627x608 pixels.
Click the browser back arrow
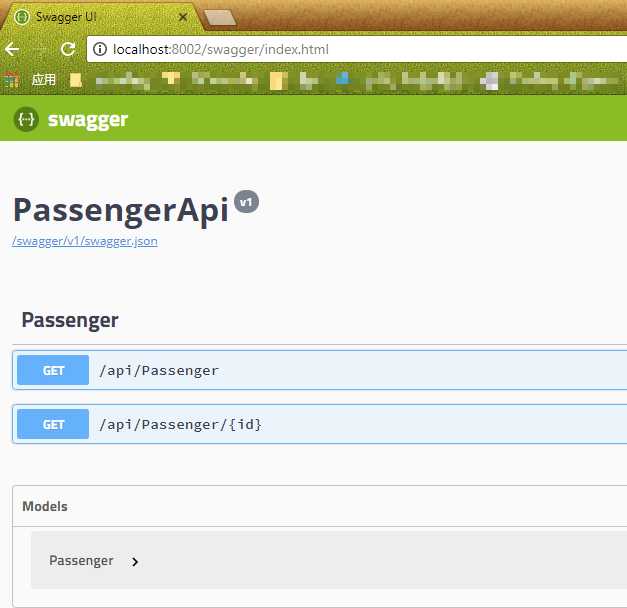coord(12,49)
